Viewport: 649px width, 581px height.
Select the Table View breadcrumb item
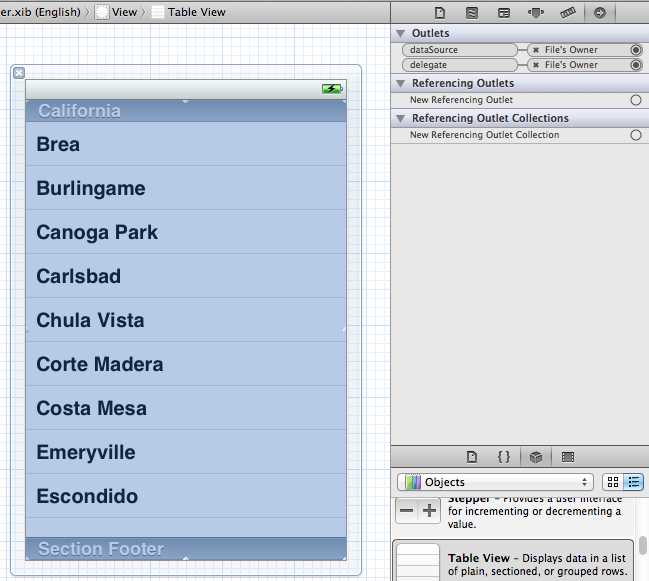tap(189, 12)
